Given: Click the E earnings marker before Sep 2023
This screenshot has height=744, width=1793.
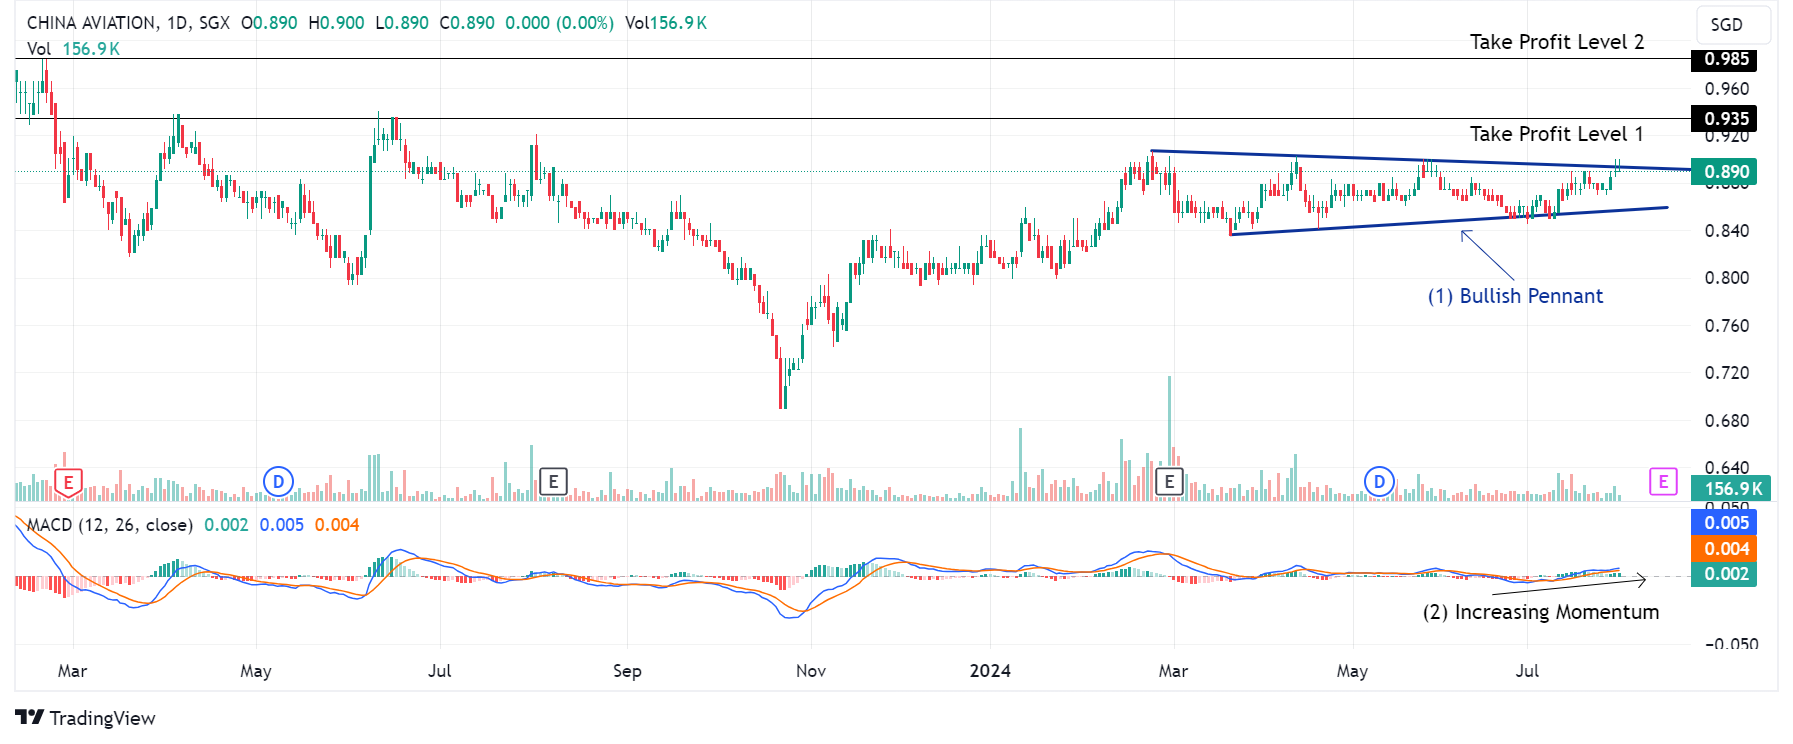Looking at the screenshot, I should tap(553, 482).
